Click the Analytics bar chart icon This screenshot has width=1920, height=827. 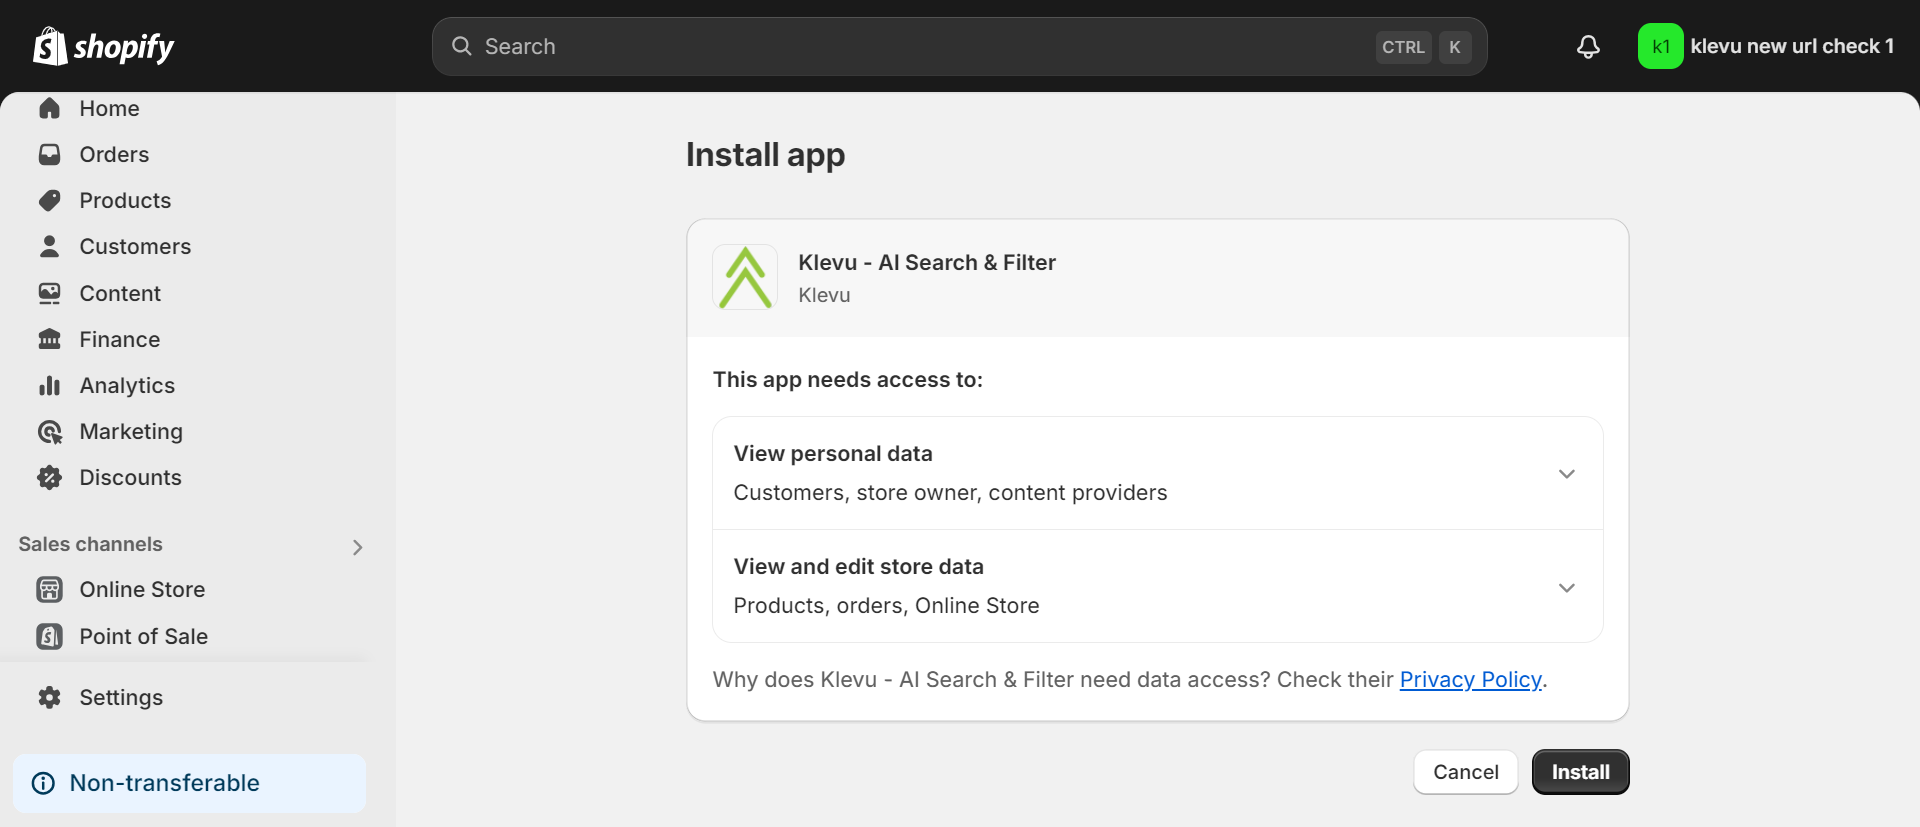[50, 385]
